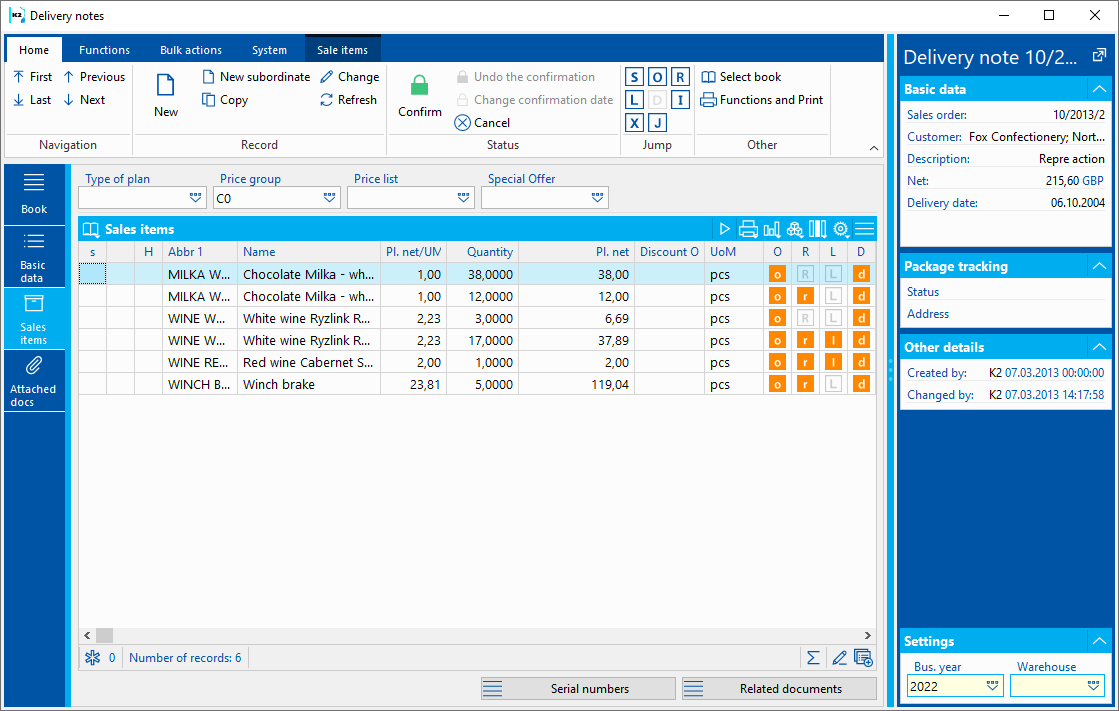Collapse the Settings panel
Screen dimensions: 1119x711
(x=1099, y=641)
